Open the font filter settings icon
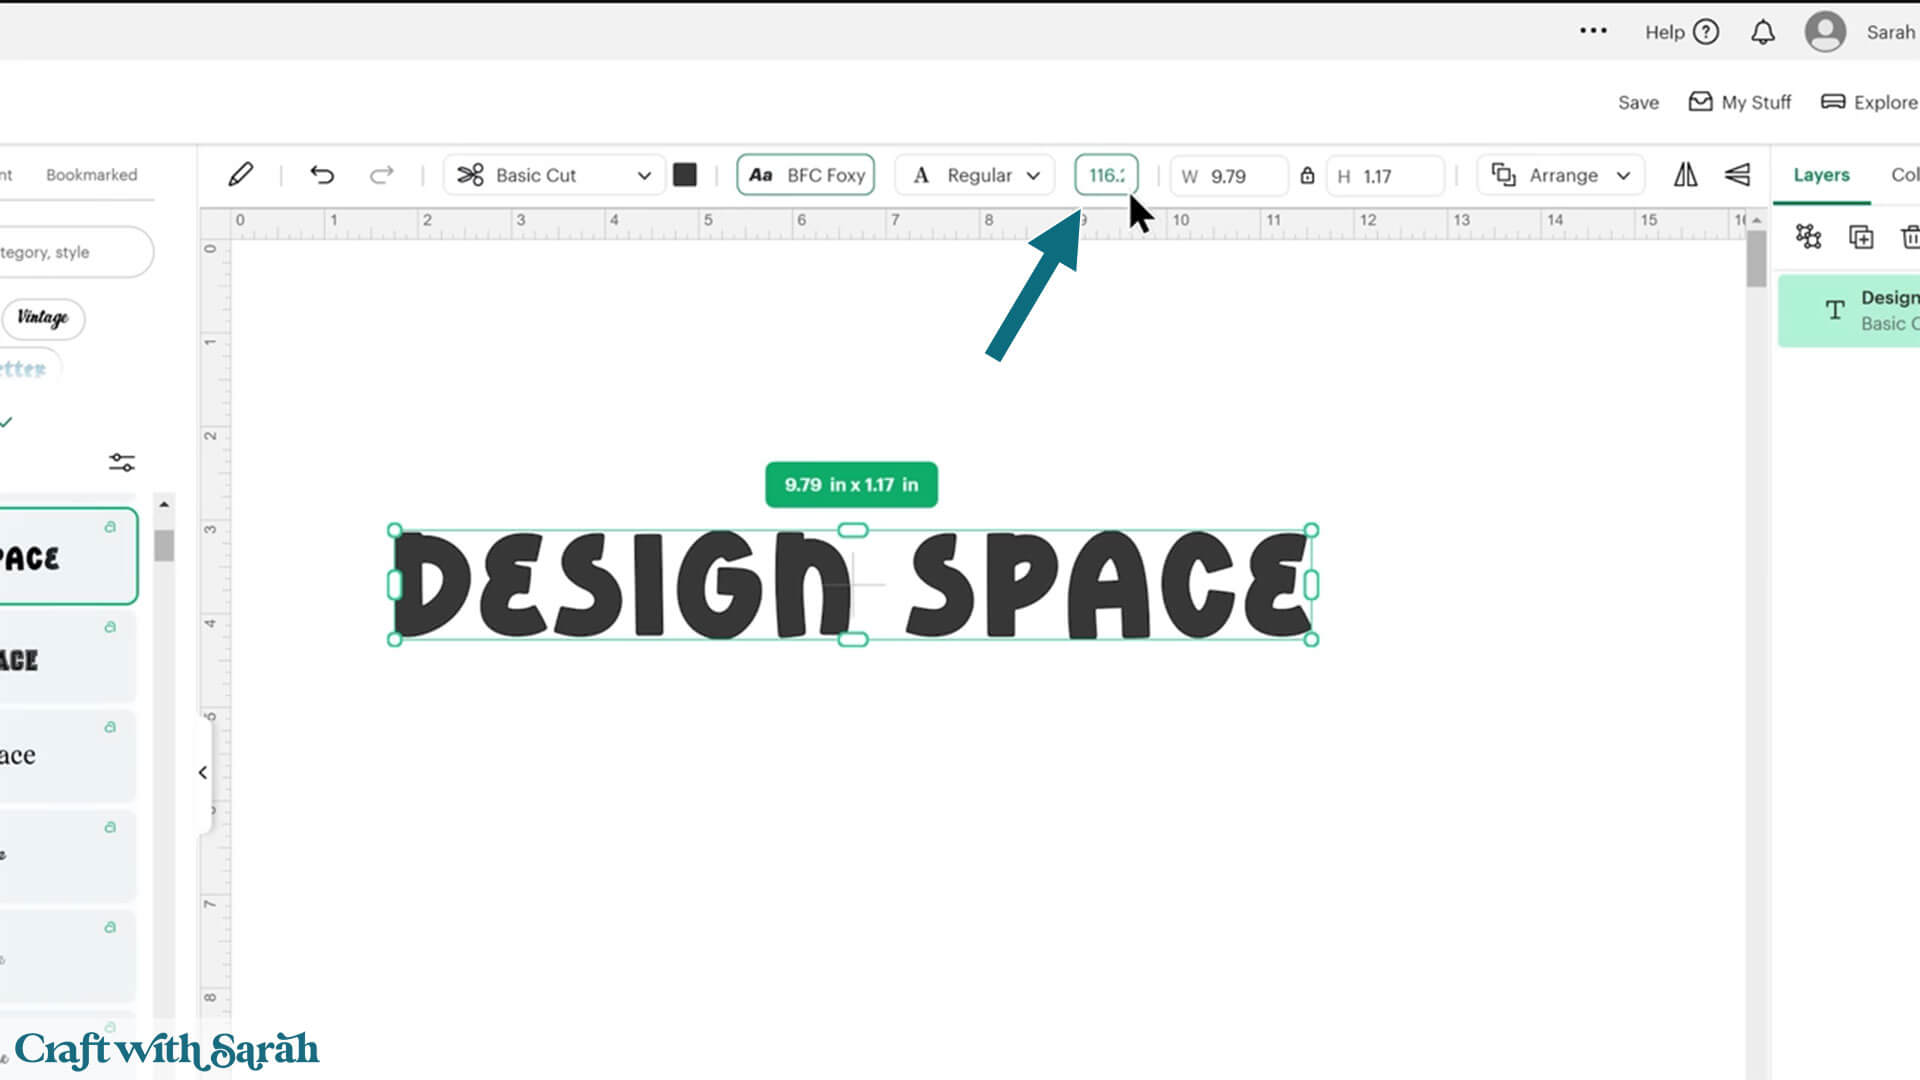1920x1080 pixels. click(121, 462)
